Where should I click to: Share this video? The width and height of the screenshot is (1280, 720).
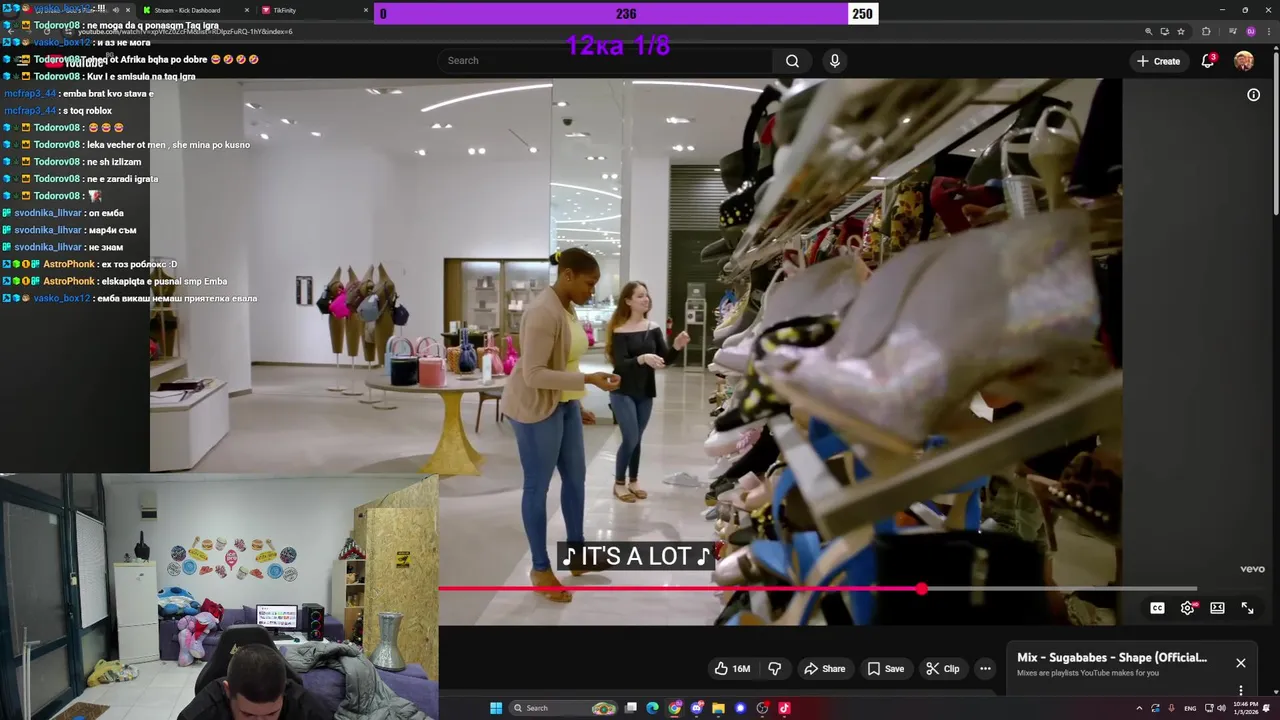[825, 669]
